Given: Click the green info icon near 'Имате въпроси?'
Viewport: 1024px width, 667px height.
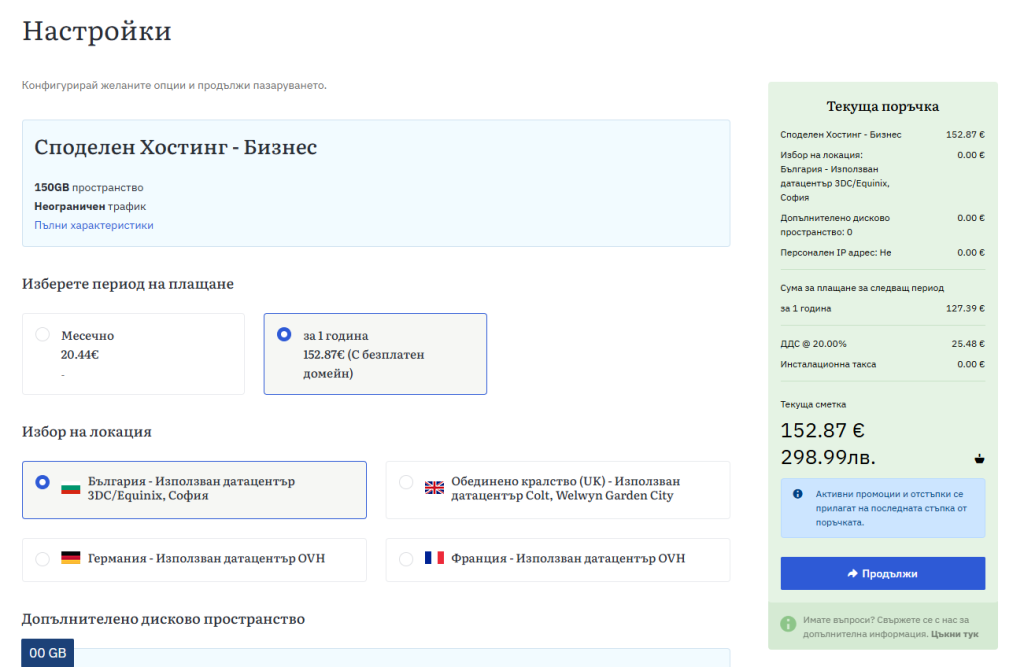Looking at the screenshot, I should point(788,626).
